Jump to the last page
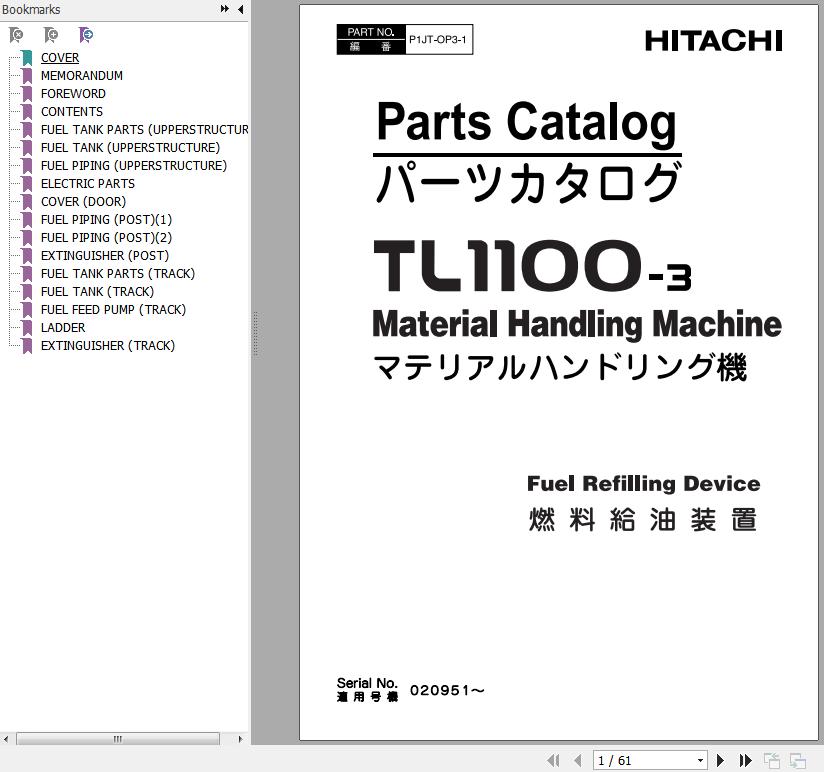This screenshot has height=772, width=824. tap(744, 761)
